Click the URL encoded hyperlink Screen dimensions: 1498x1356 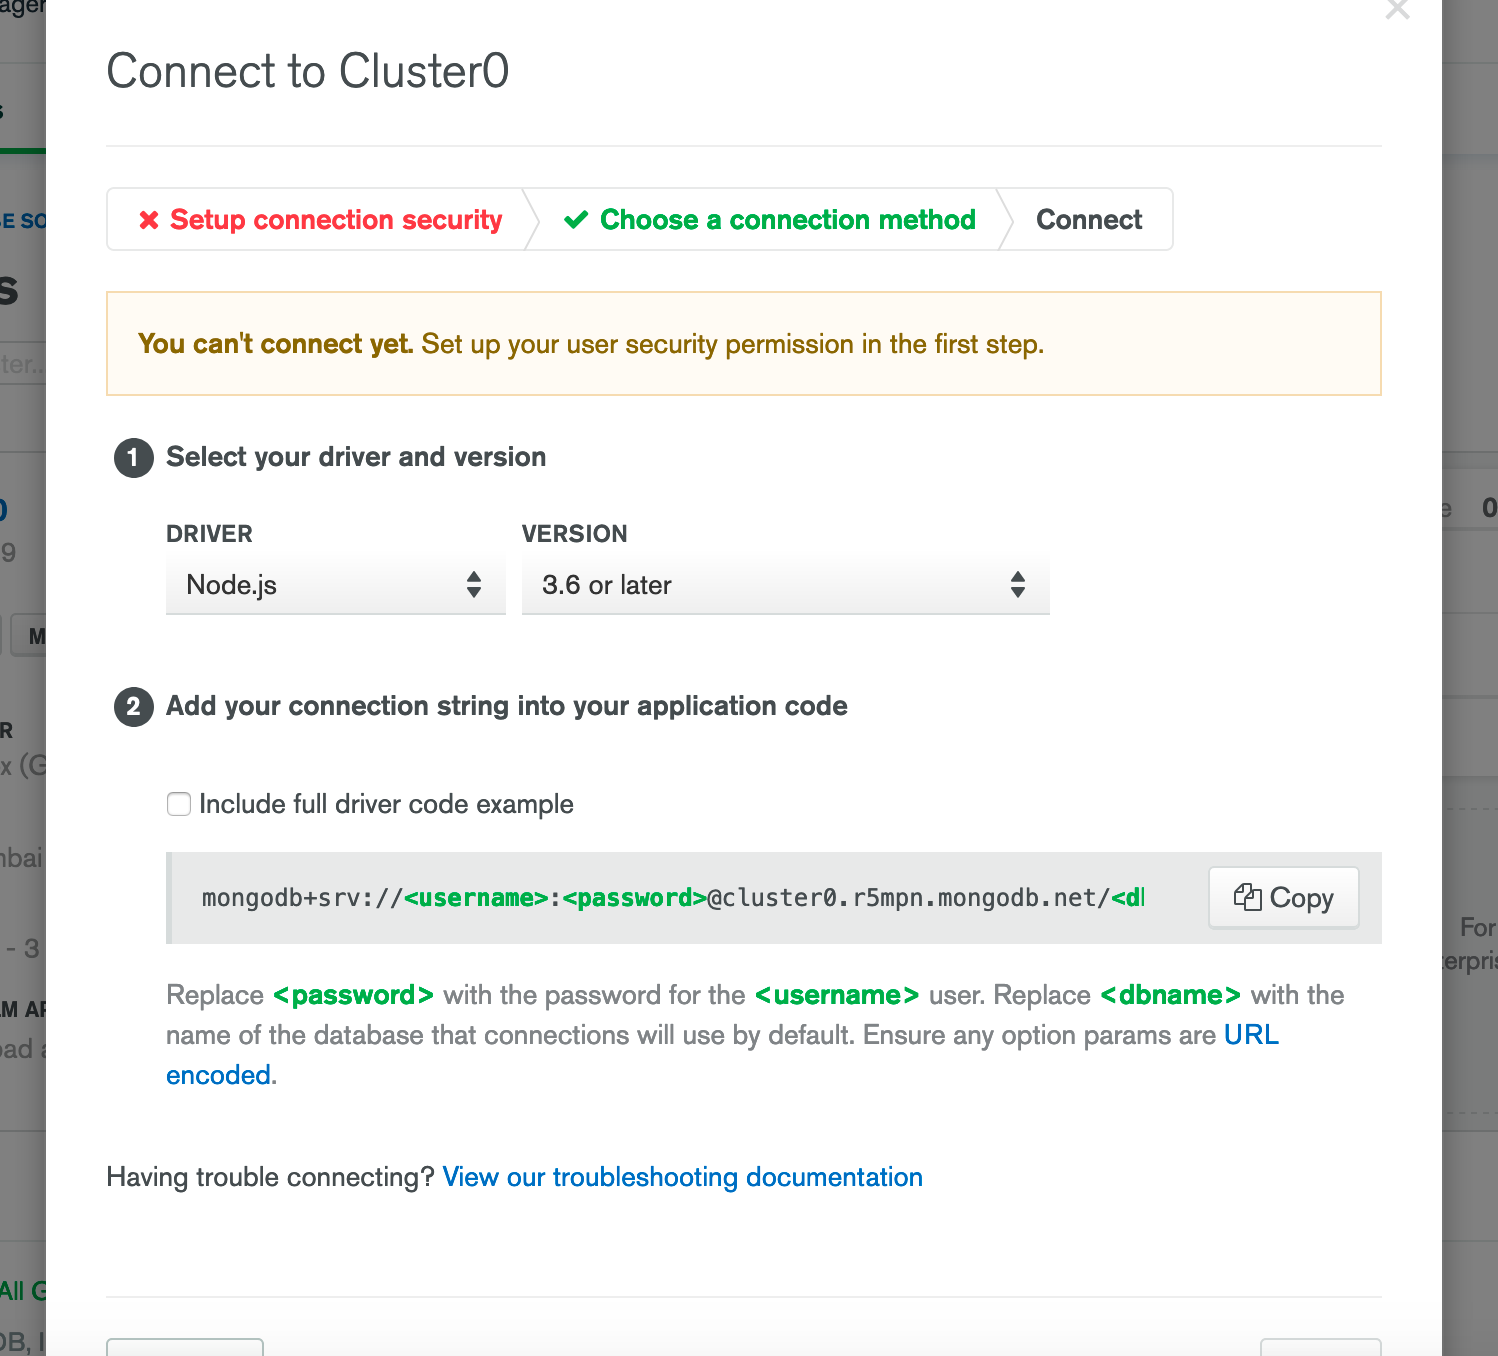point(1251,1035)
